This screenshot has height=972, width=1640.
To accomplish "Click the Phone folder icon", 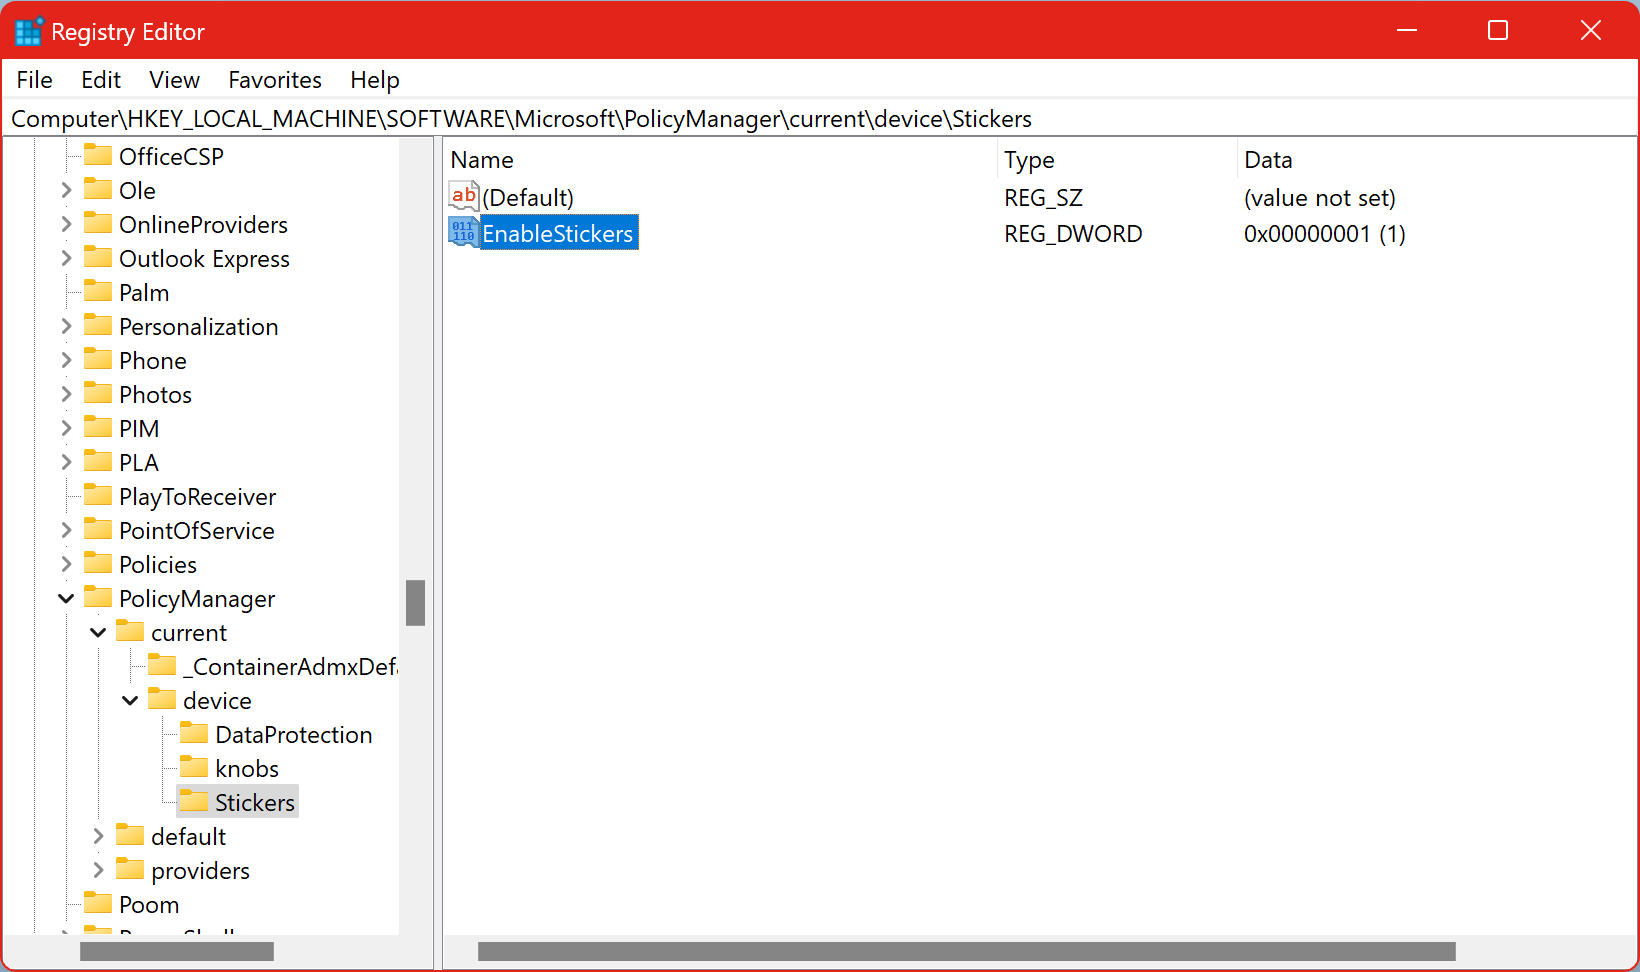I will click(98, 359).
